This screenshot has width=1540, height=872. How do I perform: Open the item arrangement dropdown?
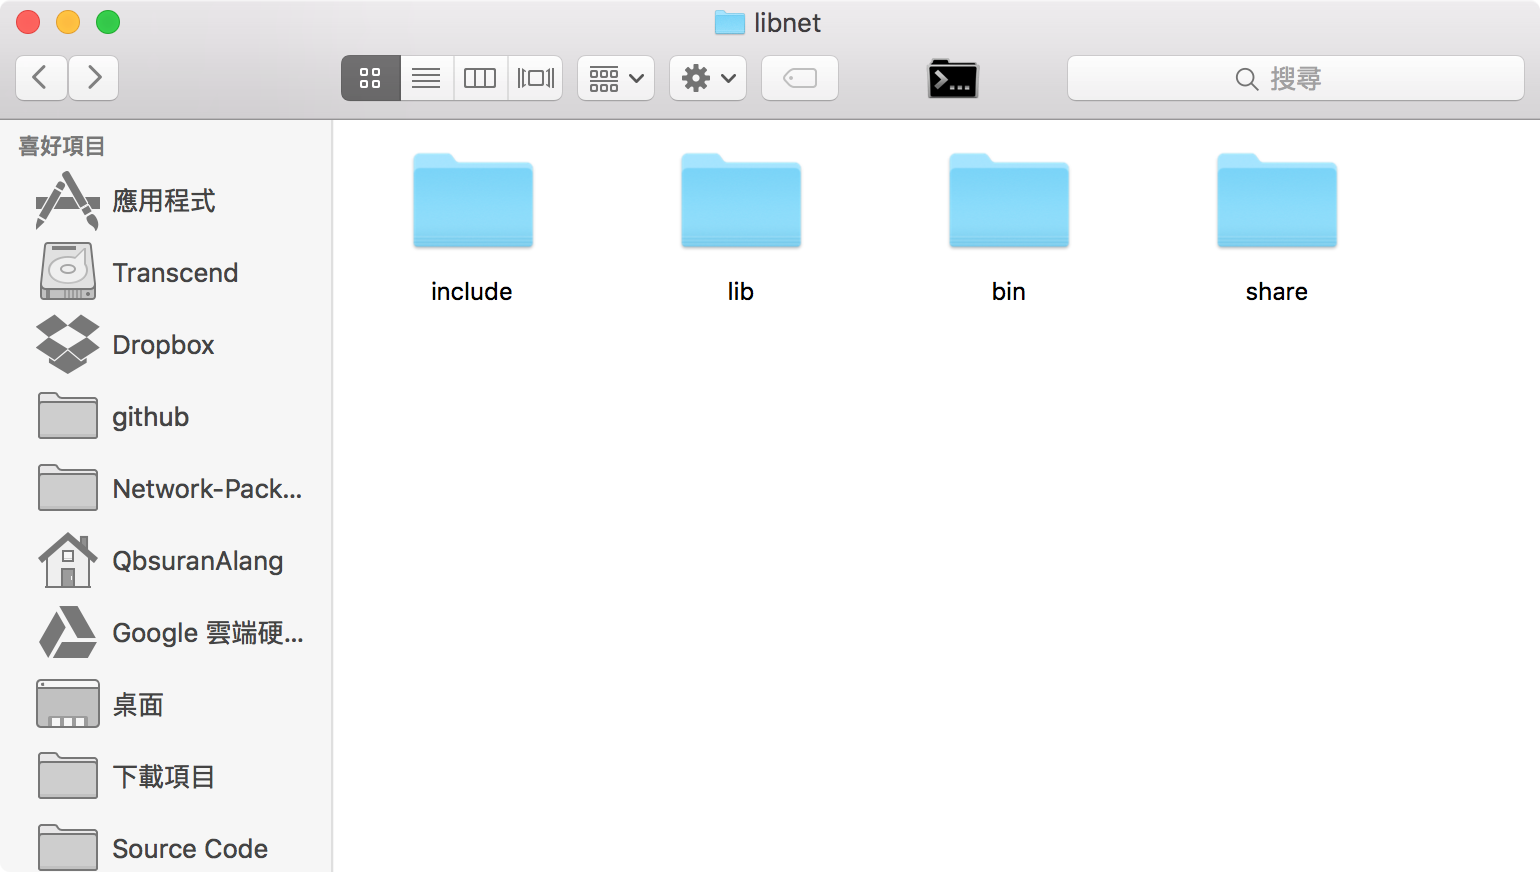click(x=616, y=78)
